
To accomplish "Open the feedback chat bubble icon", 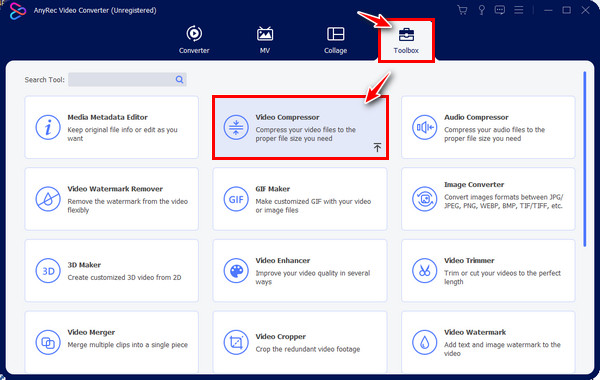I will pyautogui.click(x=500, y=10).
